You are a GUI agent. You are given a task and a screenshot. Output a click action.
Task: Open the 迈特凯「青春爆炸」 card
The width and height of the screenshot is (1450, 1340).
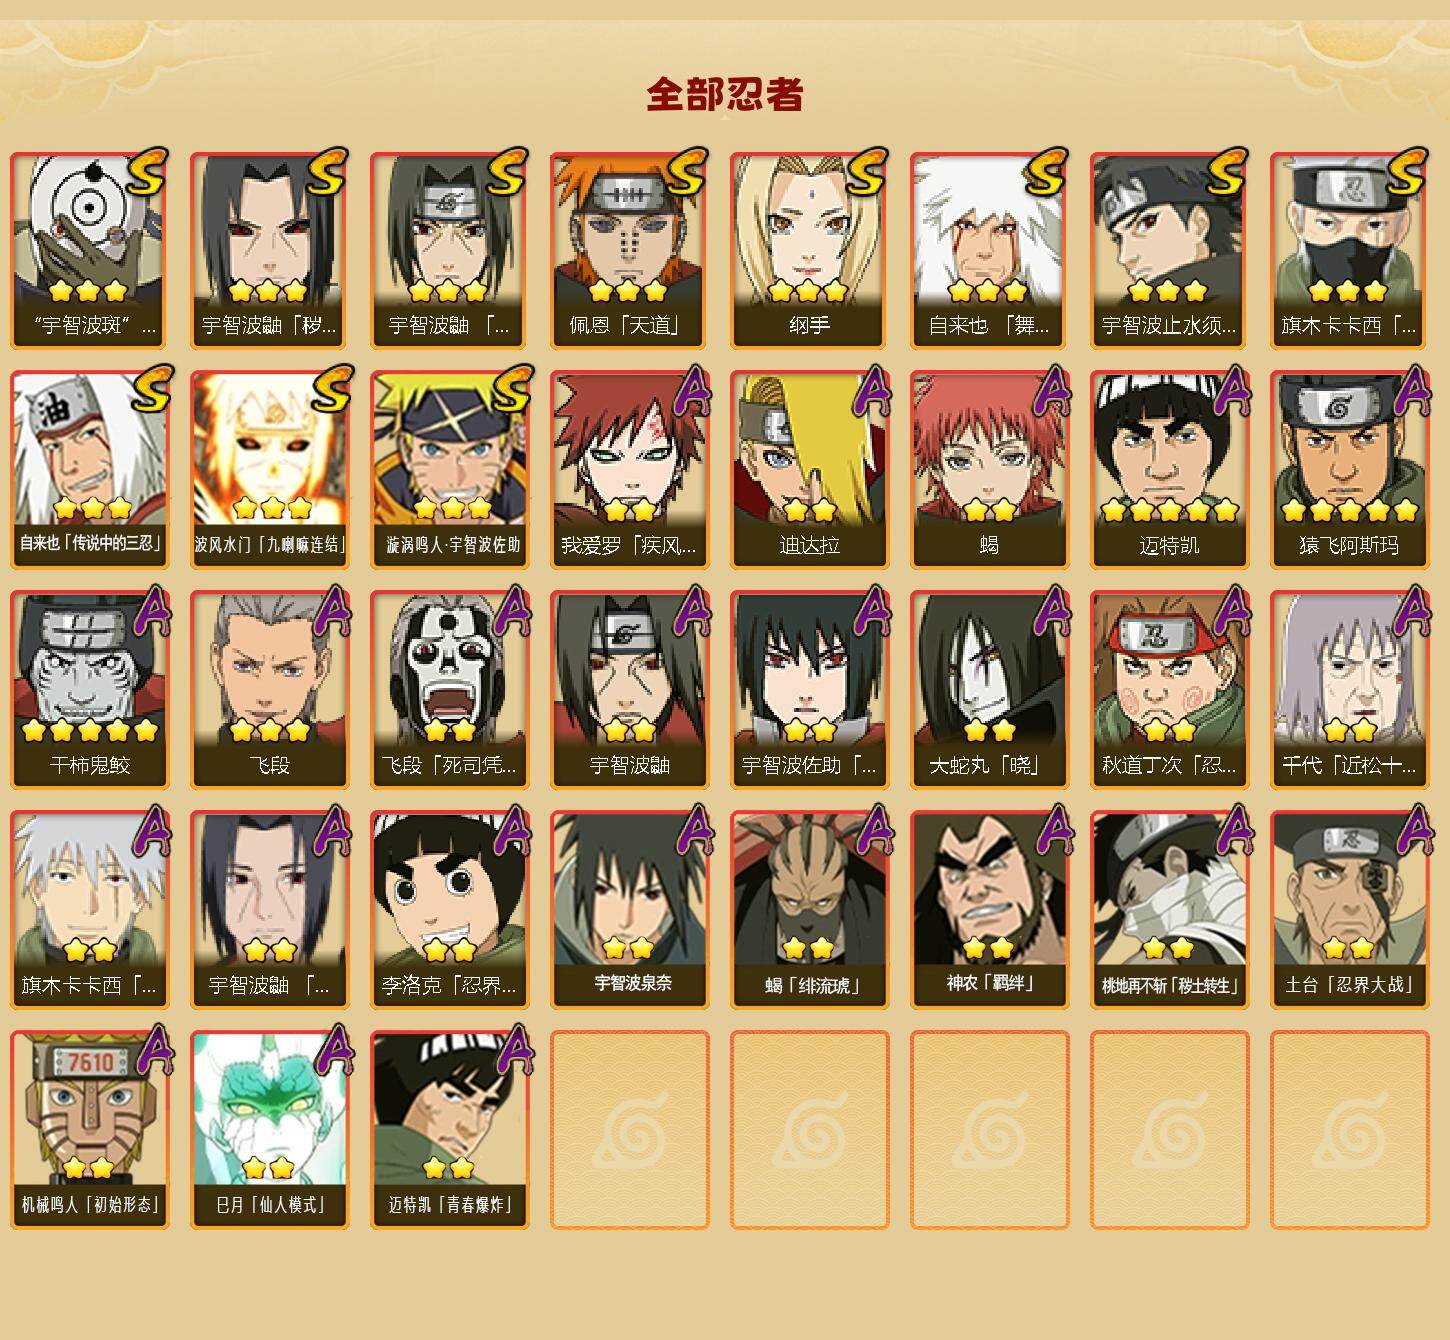click(x=449, y=1130)
